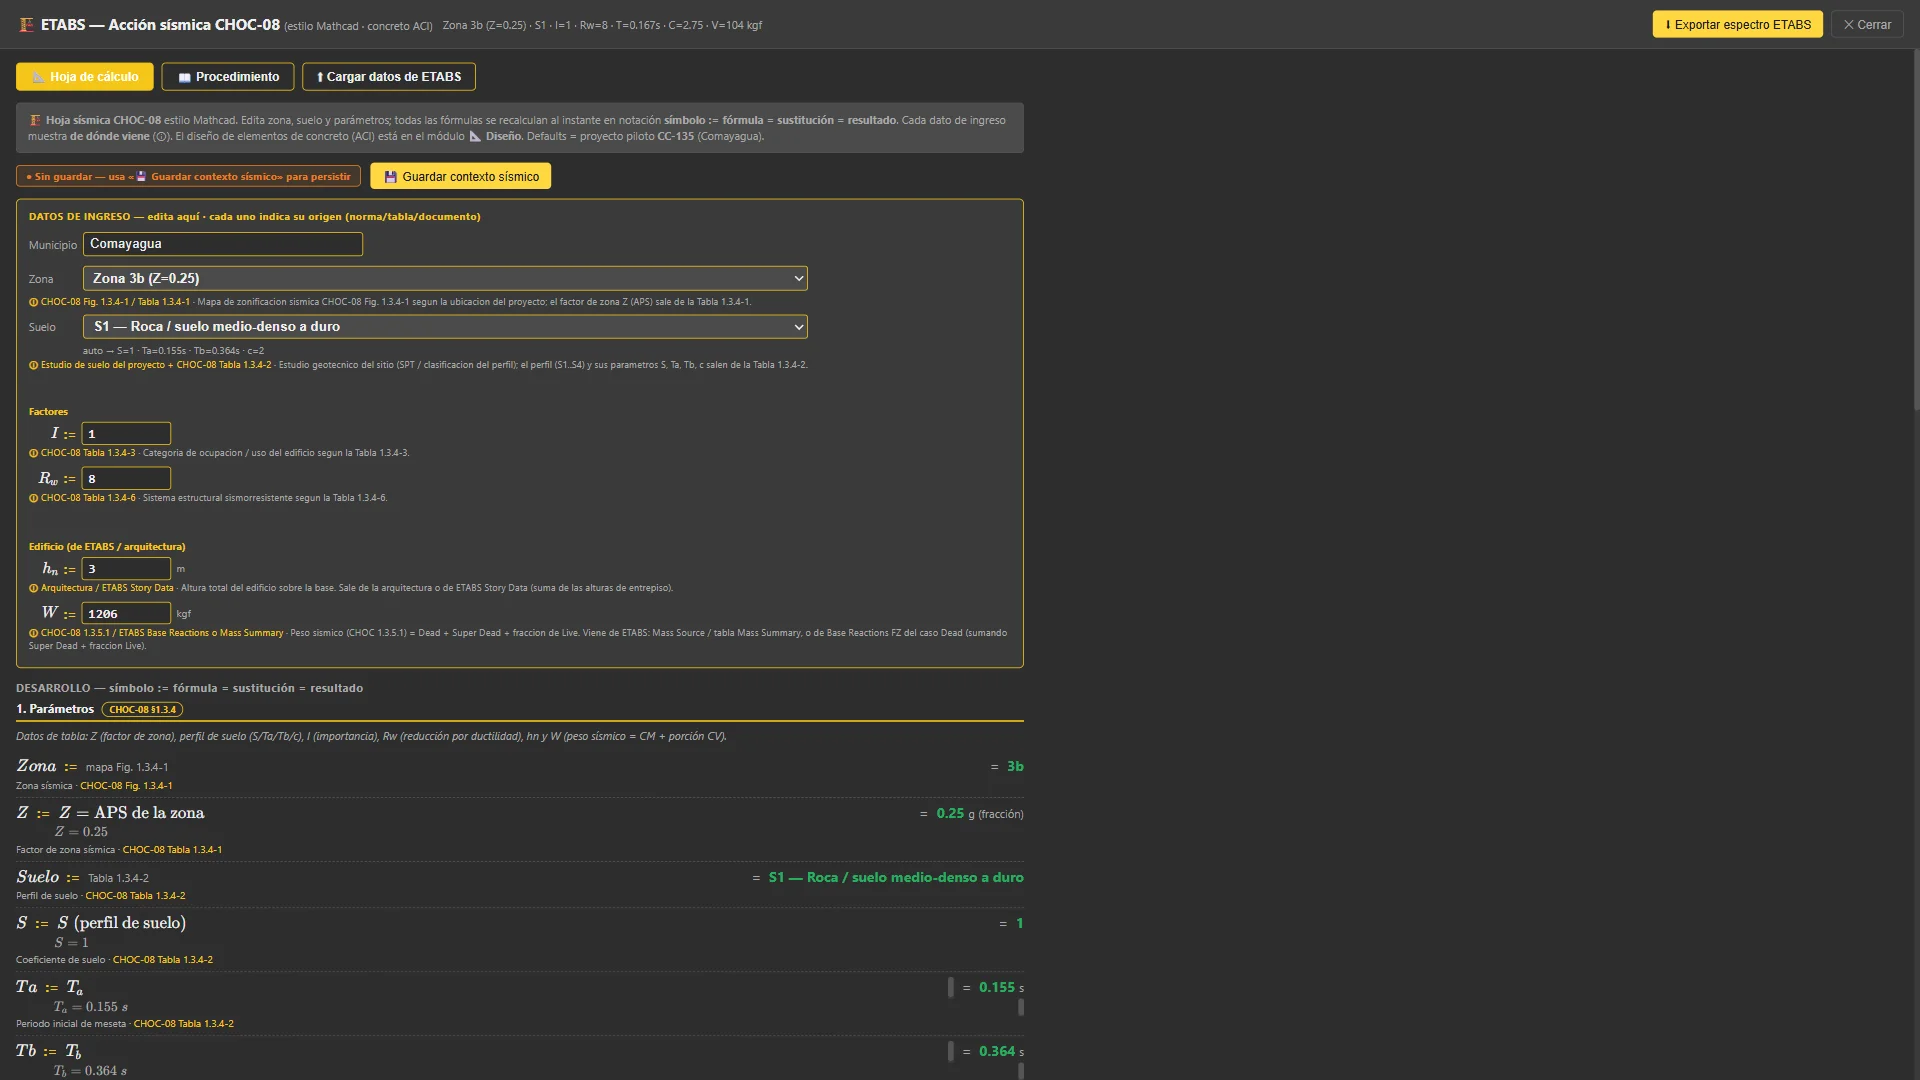Click the info icon beside Arquitectura / ETABS Story Data
1920x1080 pixels.
33,588
